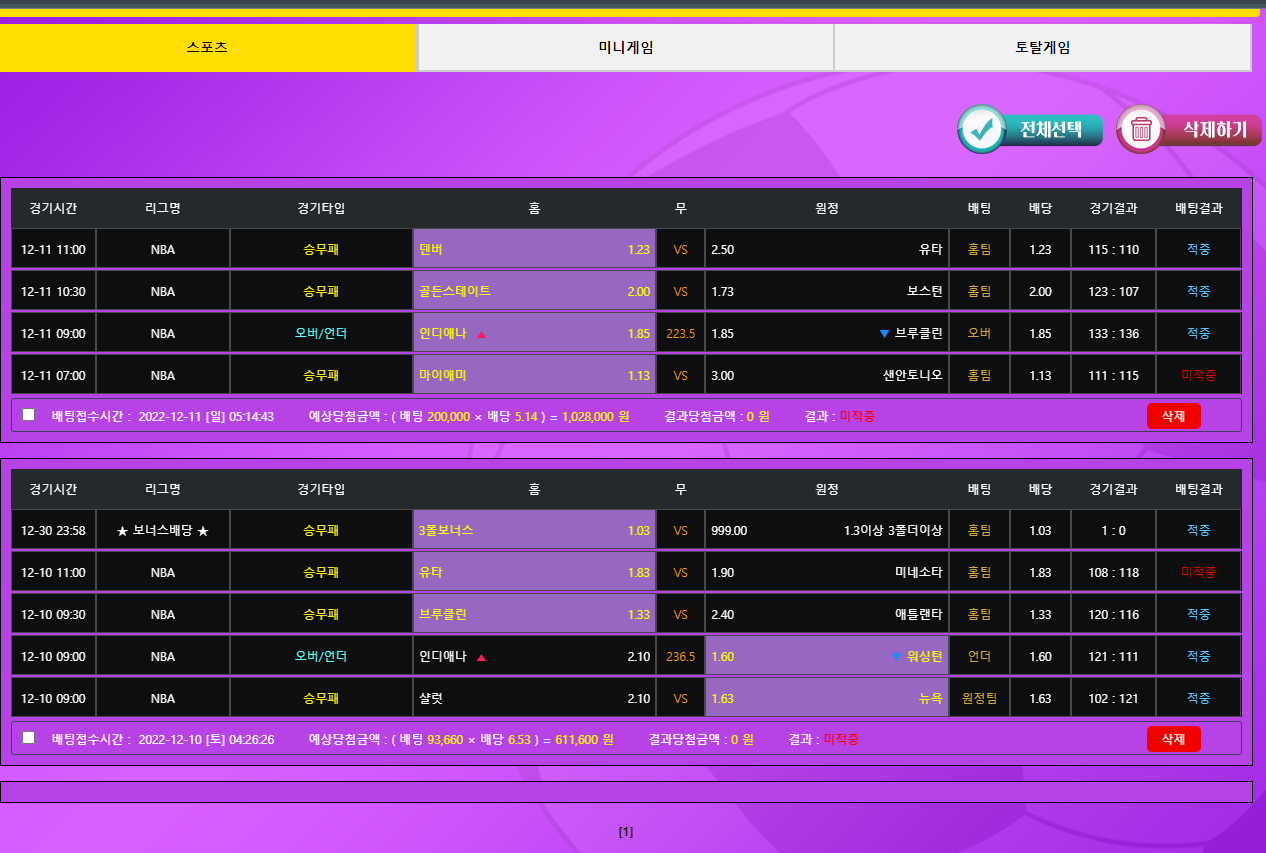Select the 마이애미 1.13 home cell

click(x=534, y=376)
